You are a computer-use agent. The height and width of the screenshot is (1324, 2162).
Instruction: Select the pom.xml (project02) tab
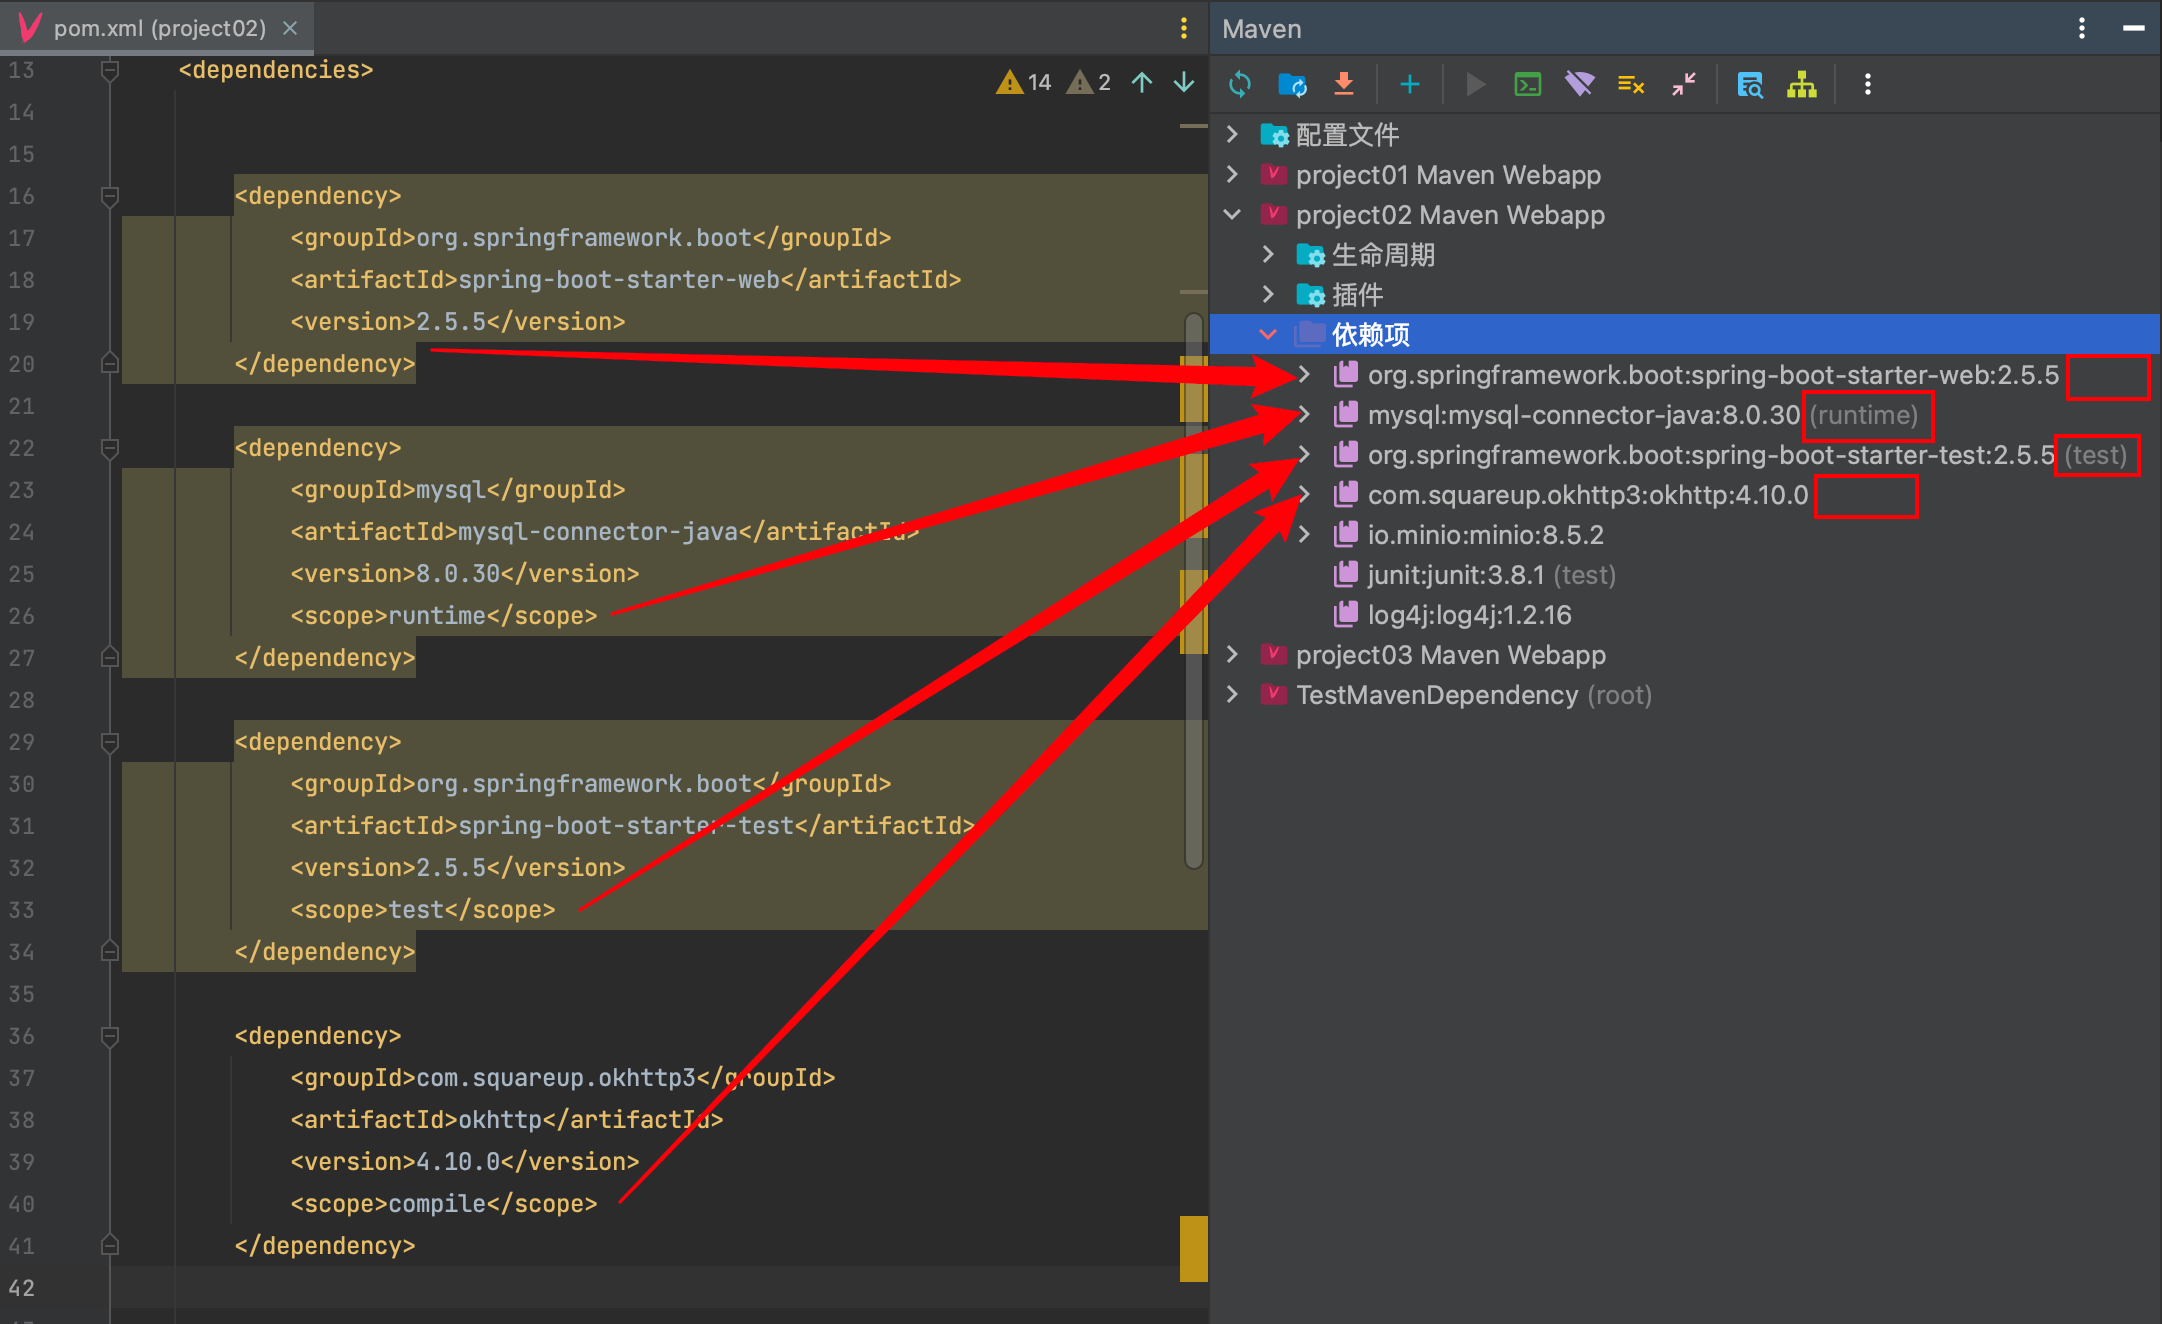click(x=160, y=28)
